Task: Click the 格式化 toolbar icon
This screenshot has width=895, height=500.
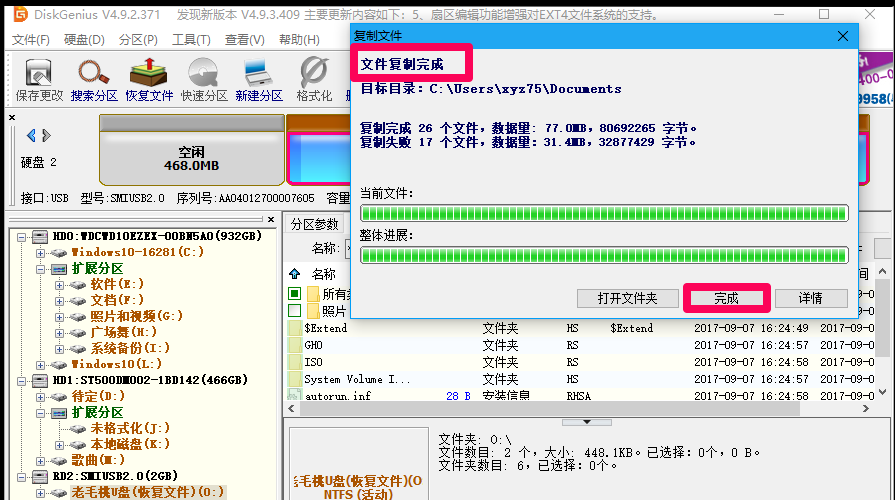Action: pos(314,80)
